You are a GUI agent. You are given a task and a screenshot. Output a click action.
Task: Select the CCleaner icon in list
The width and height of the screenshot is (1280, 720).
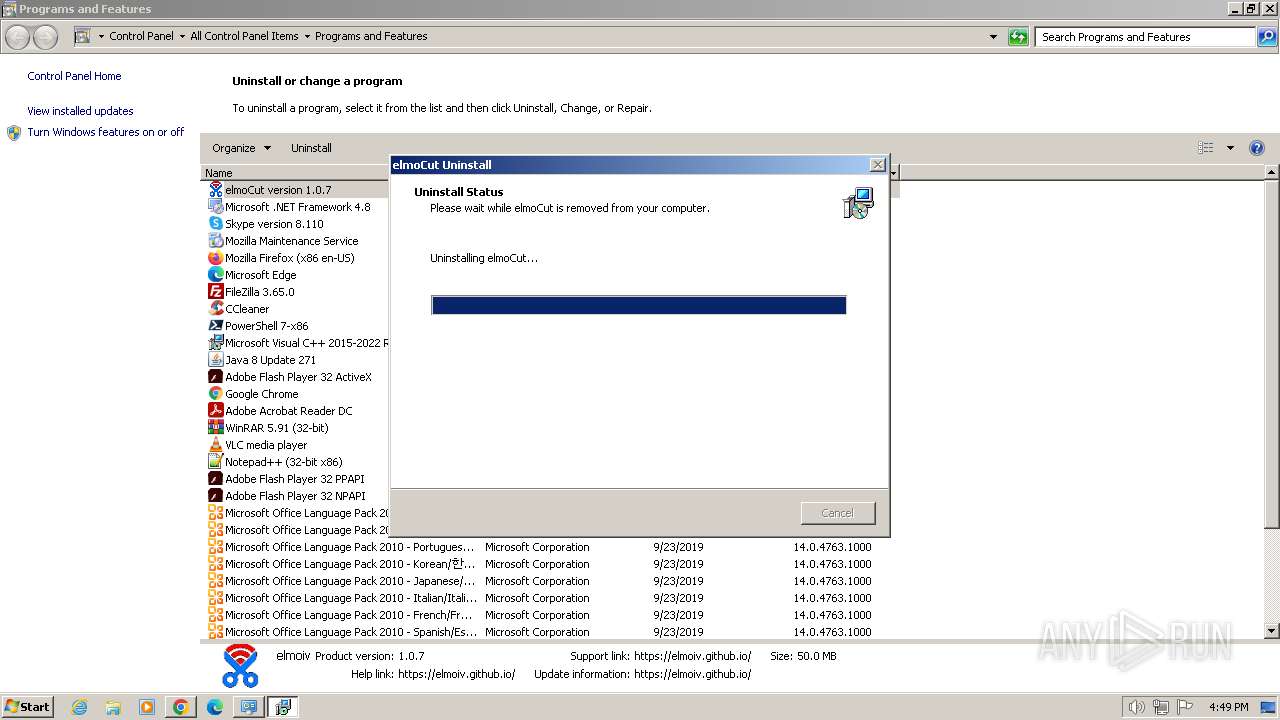pos(215,309)
